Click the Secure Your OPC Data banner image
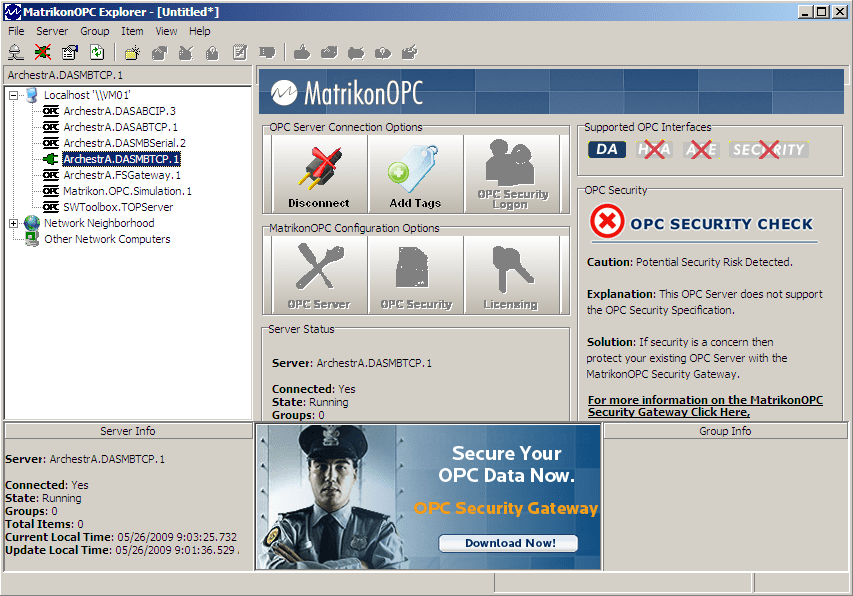 (428, 497)
